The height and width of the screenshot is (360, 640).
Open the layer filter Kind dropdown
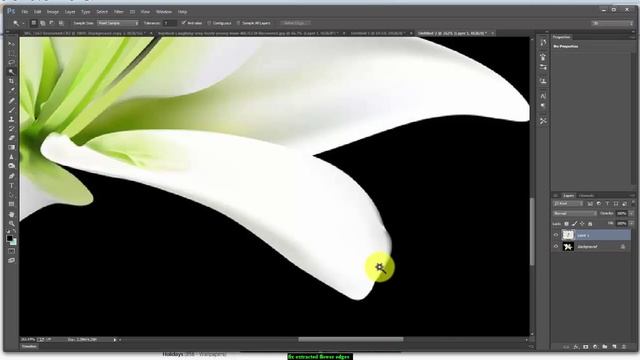(x=568, y=204)
